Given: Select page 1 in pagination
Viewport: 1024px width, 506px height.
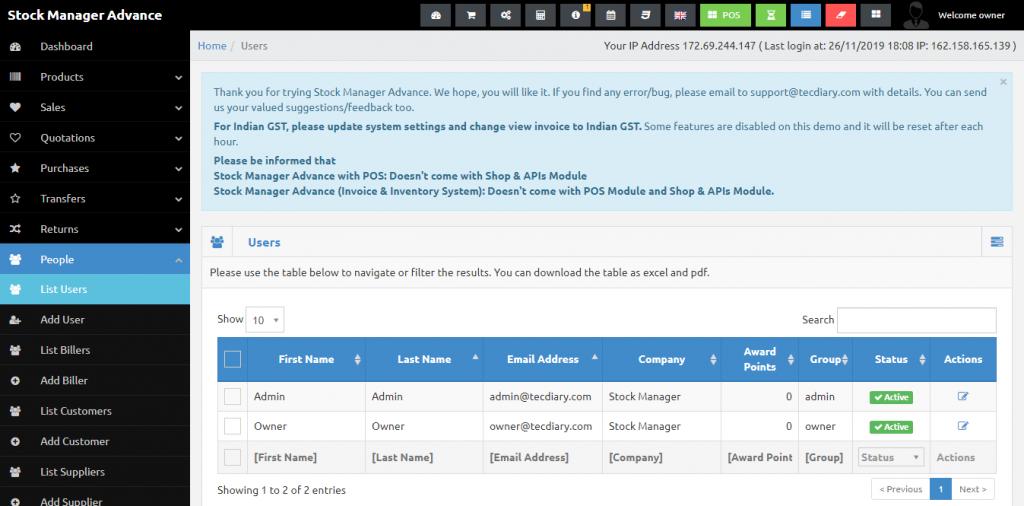Looking at the screenshot, I should pyautogui.click(x=940, y=489).
